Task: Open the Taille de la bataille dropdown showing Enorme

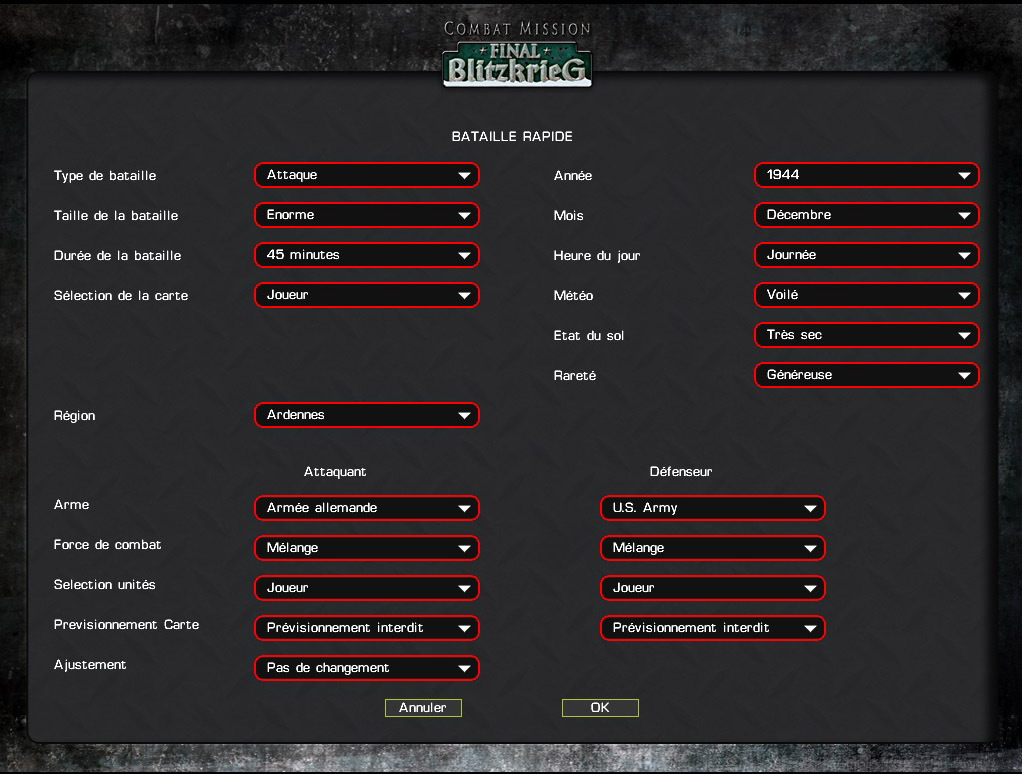Action: [x=367, y=215]
